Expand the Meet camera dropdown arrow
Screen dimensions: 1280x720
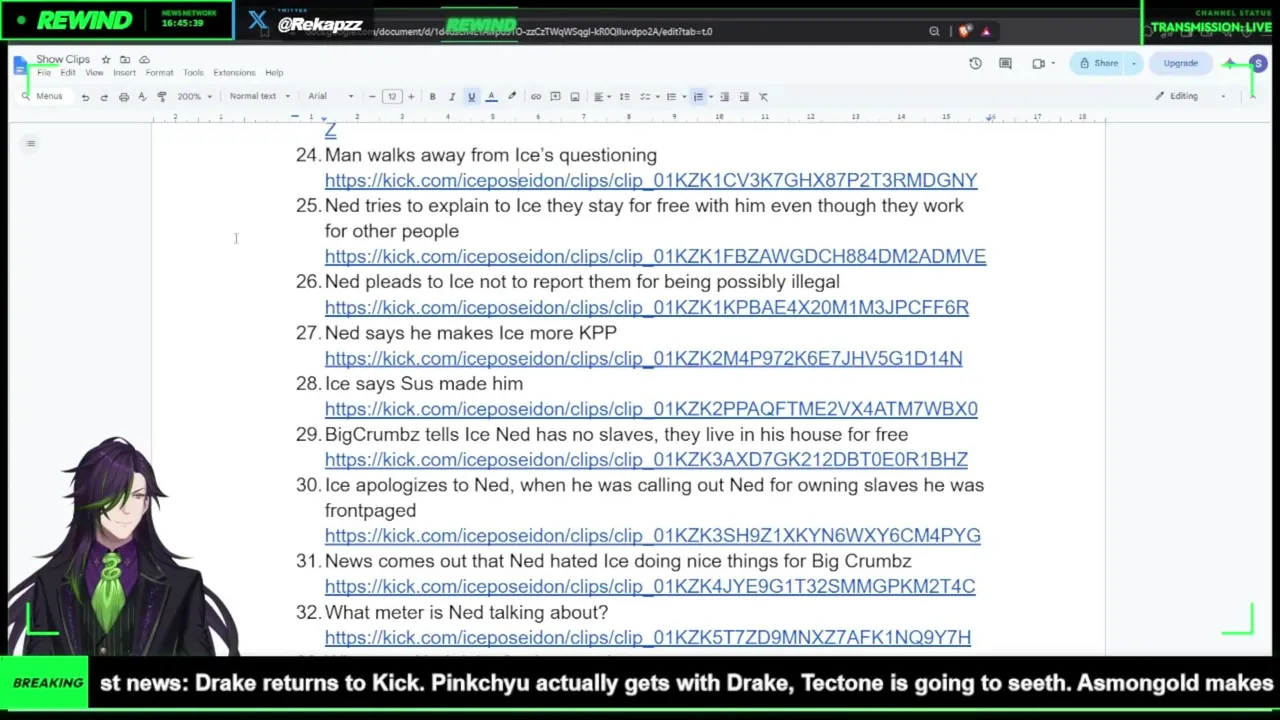1053,64
